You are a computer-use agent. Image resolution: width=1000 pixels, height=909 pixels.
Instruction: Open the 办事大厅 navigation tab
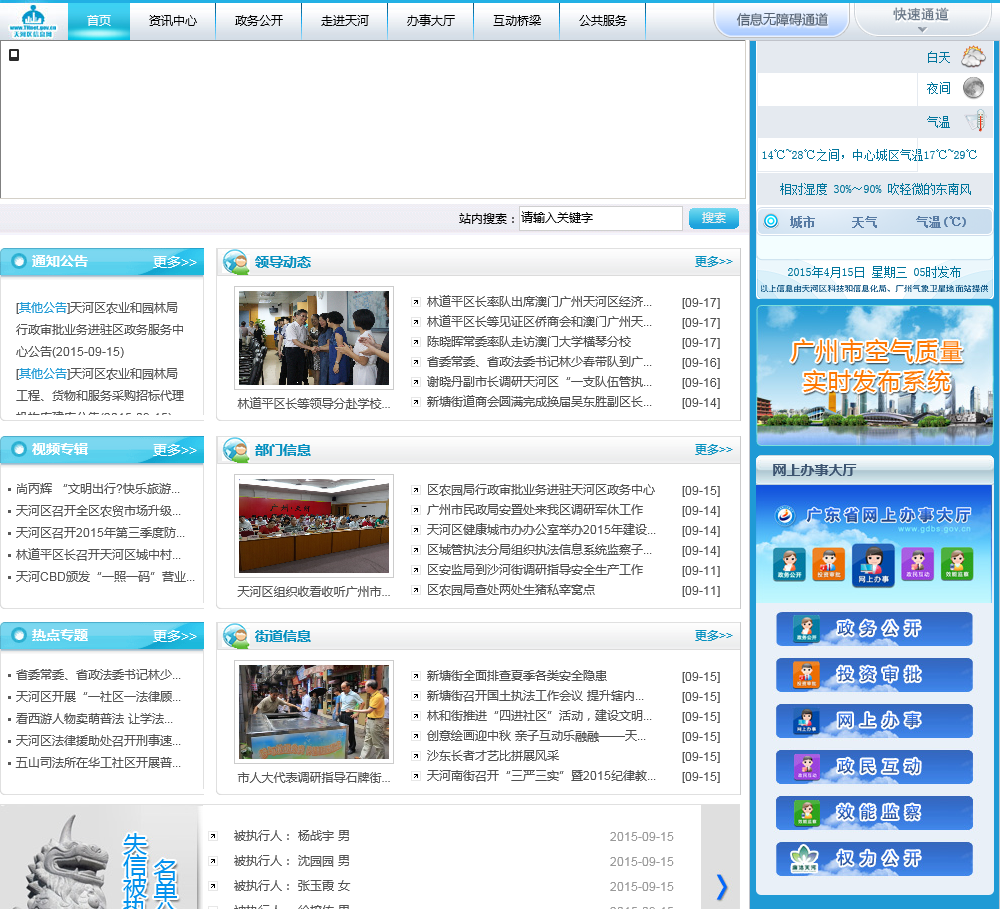click(x=430, y=20)
